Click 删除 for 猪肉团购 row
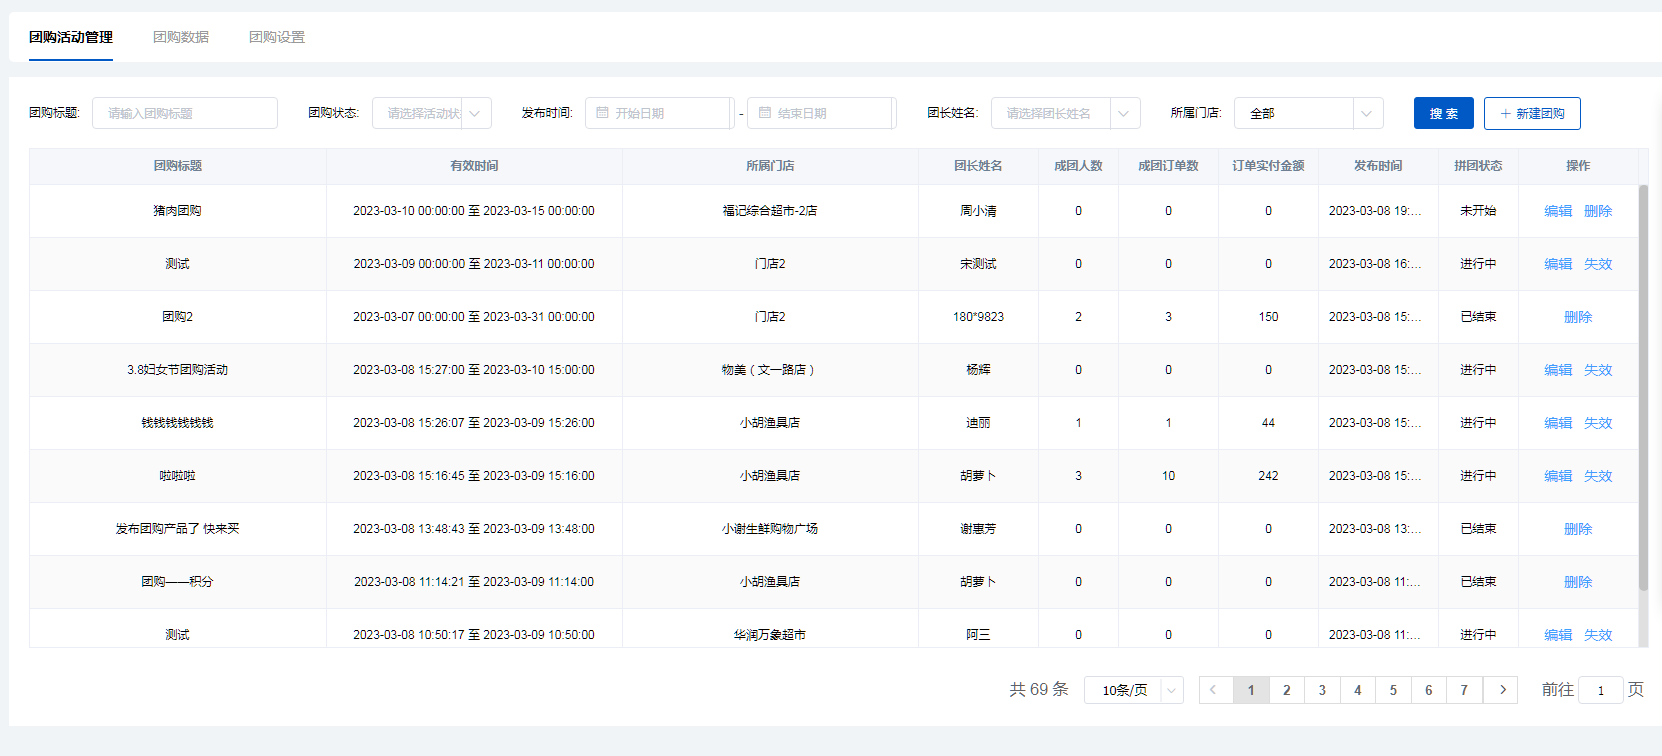The height and width of the screenshot is (756, 1662). point(1598,211)
